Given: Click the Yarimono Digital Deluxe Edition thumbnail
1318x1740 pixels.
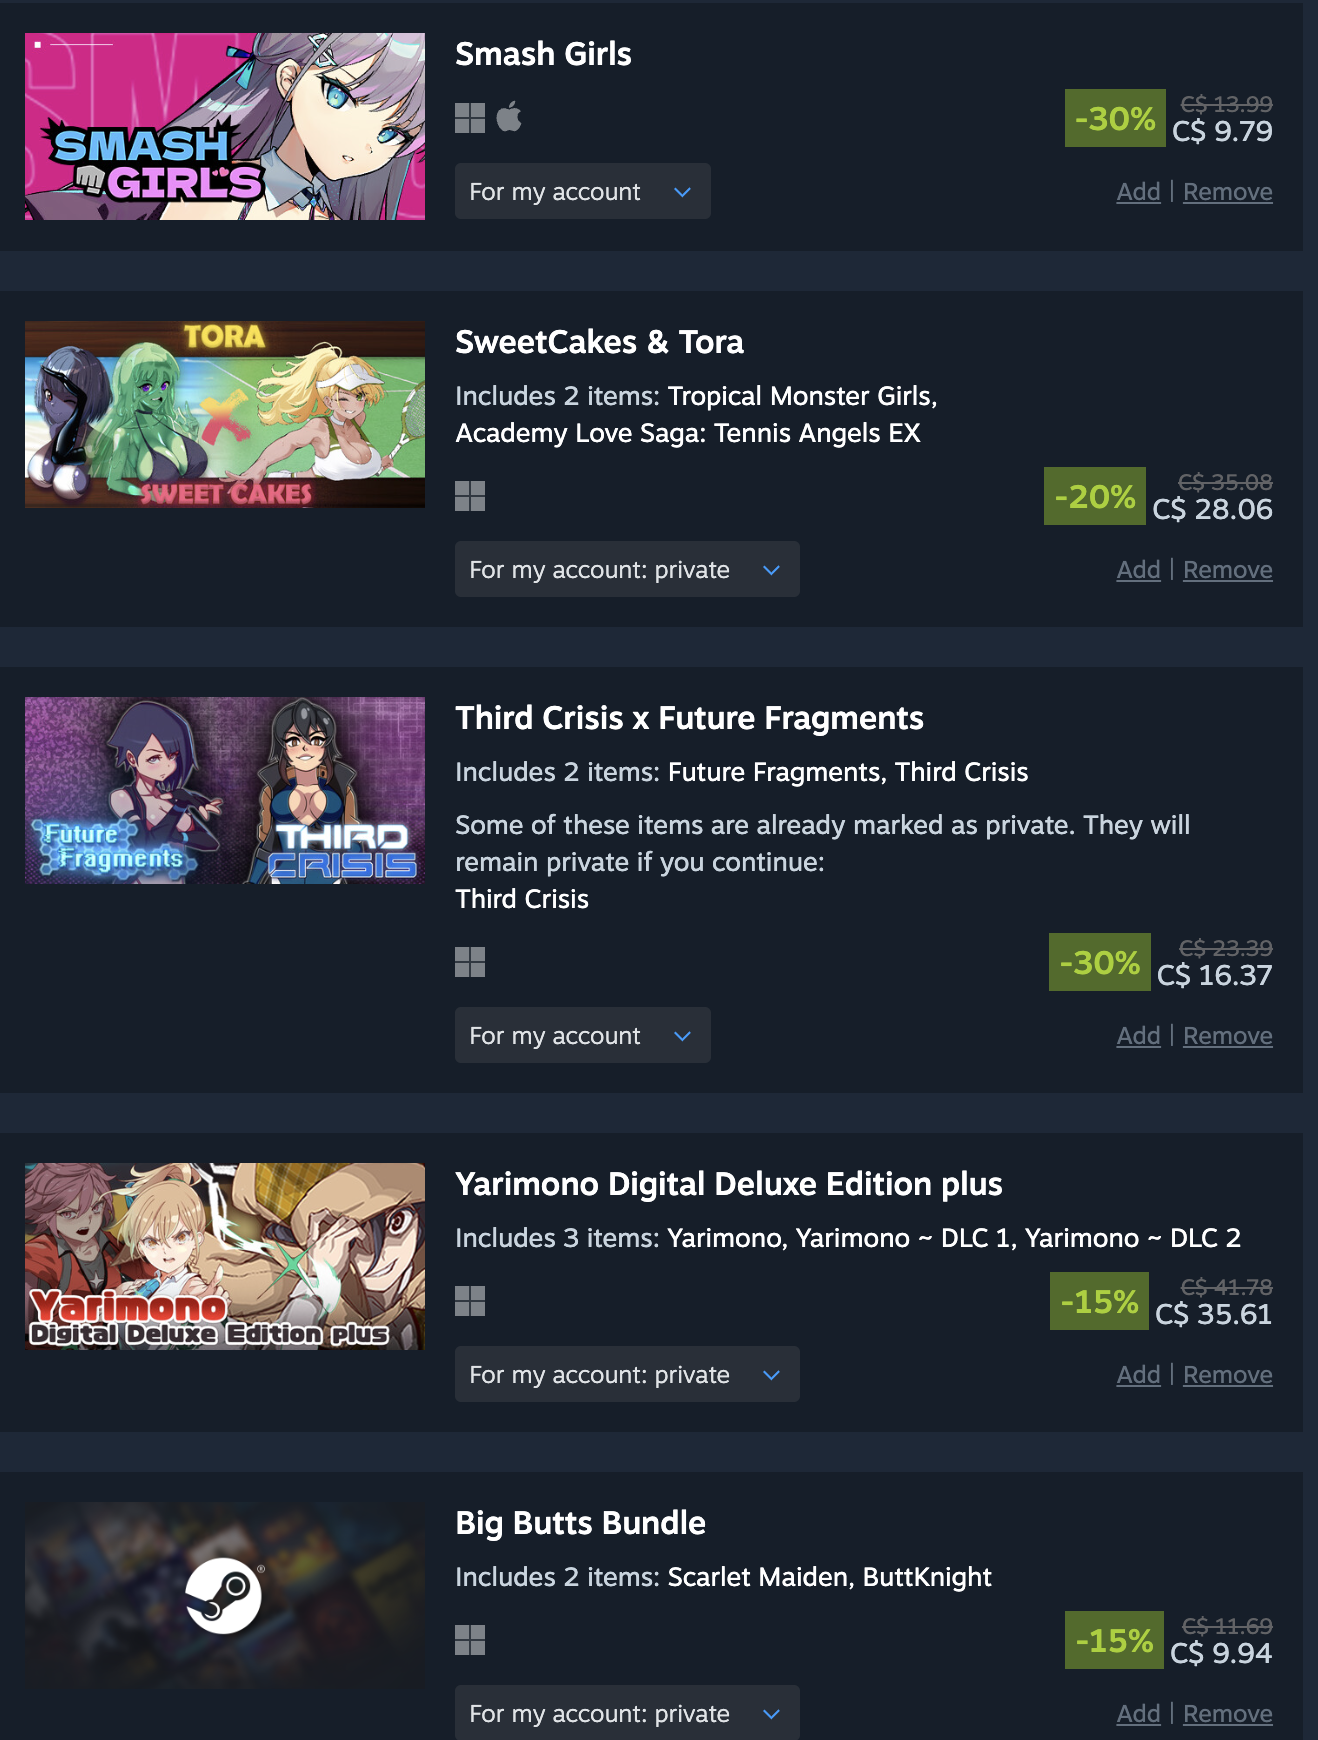Looking at the screenshot, I should tap(225, 1256).
